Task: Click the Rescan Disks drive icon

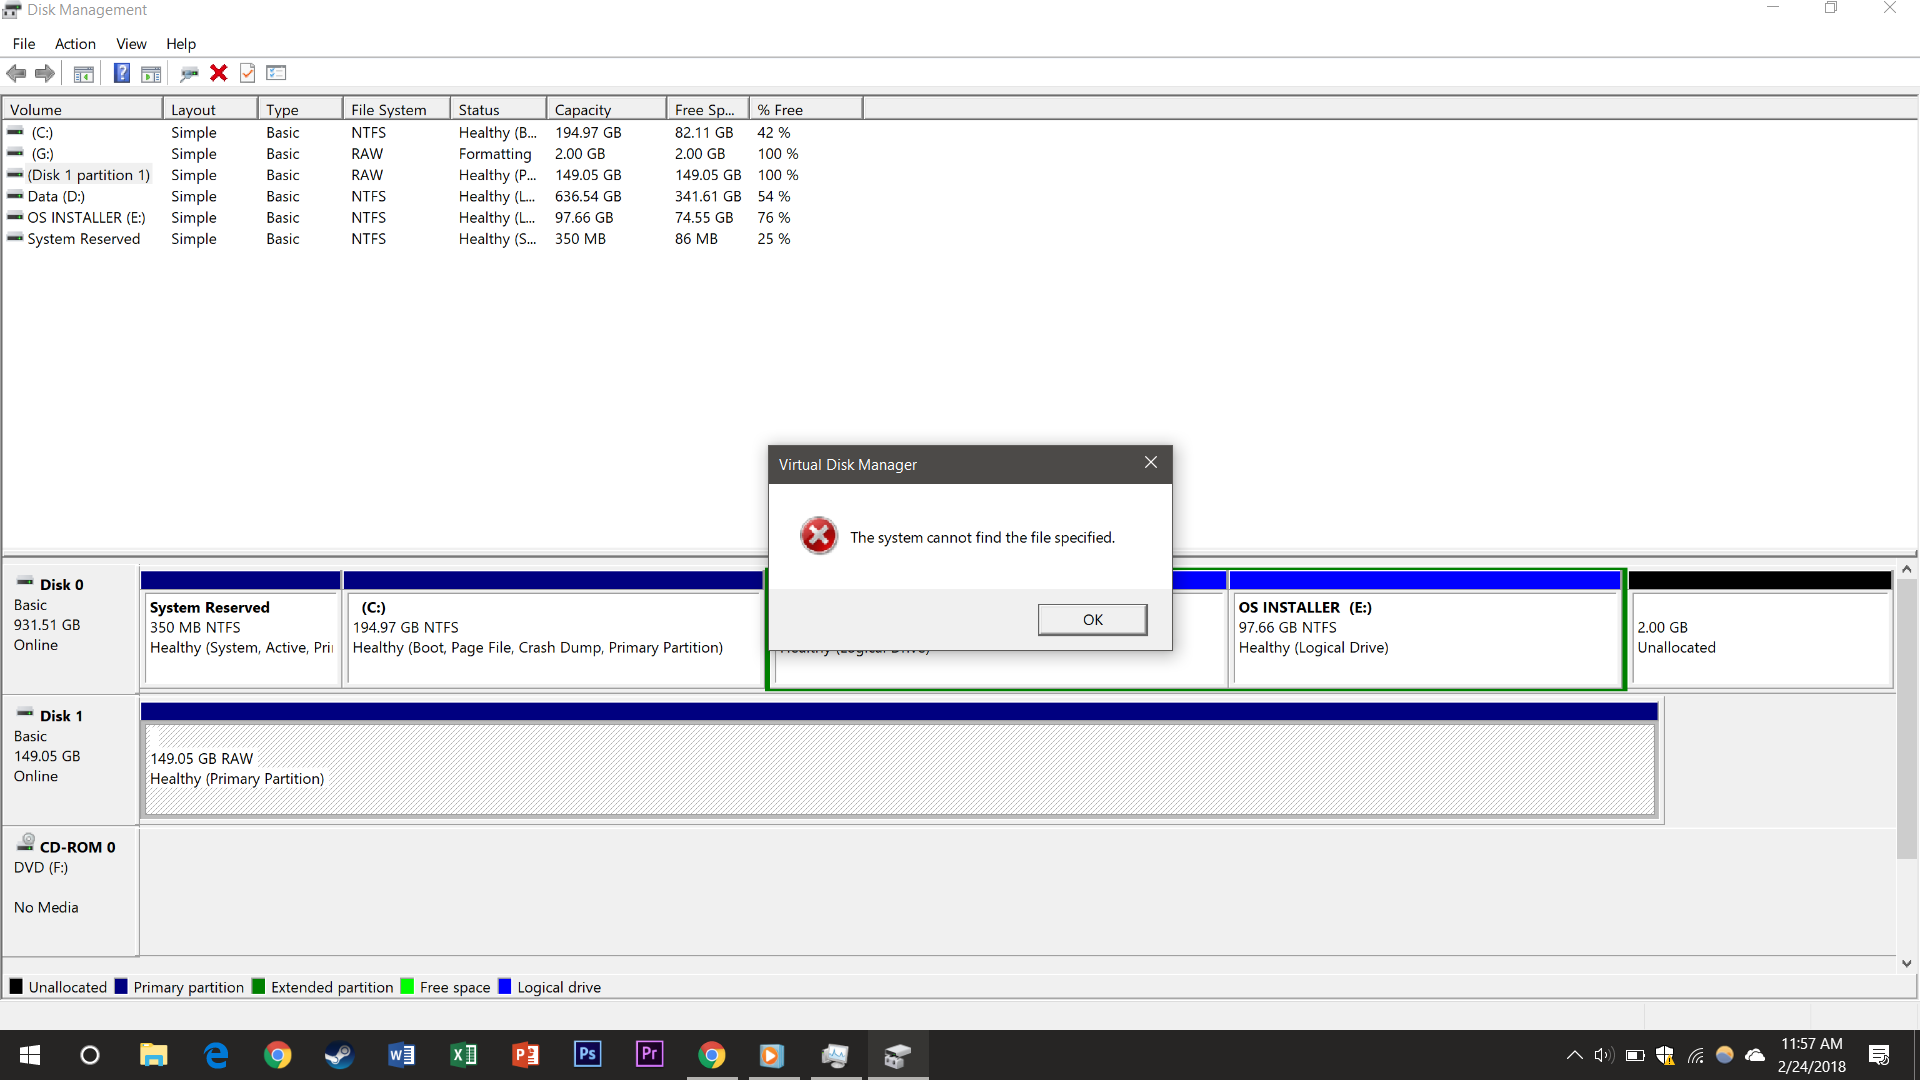Action: coord(189,73)
